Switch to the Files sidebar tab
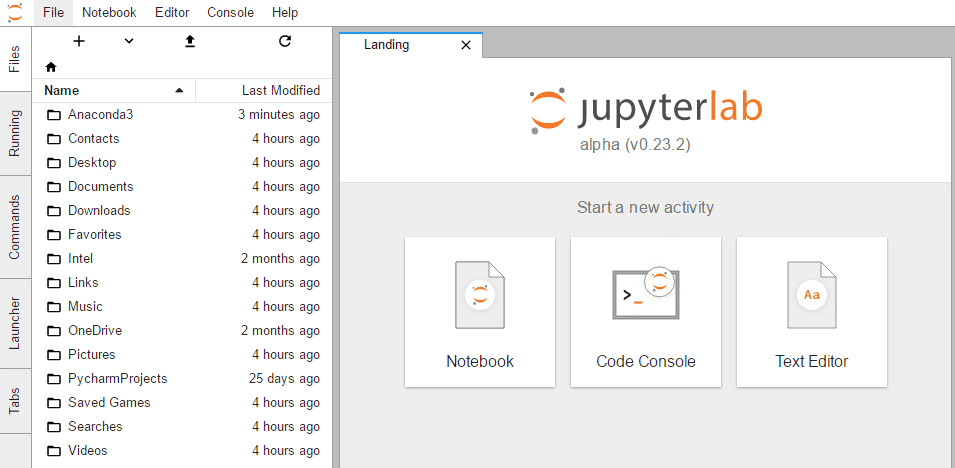 [15, 59]
